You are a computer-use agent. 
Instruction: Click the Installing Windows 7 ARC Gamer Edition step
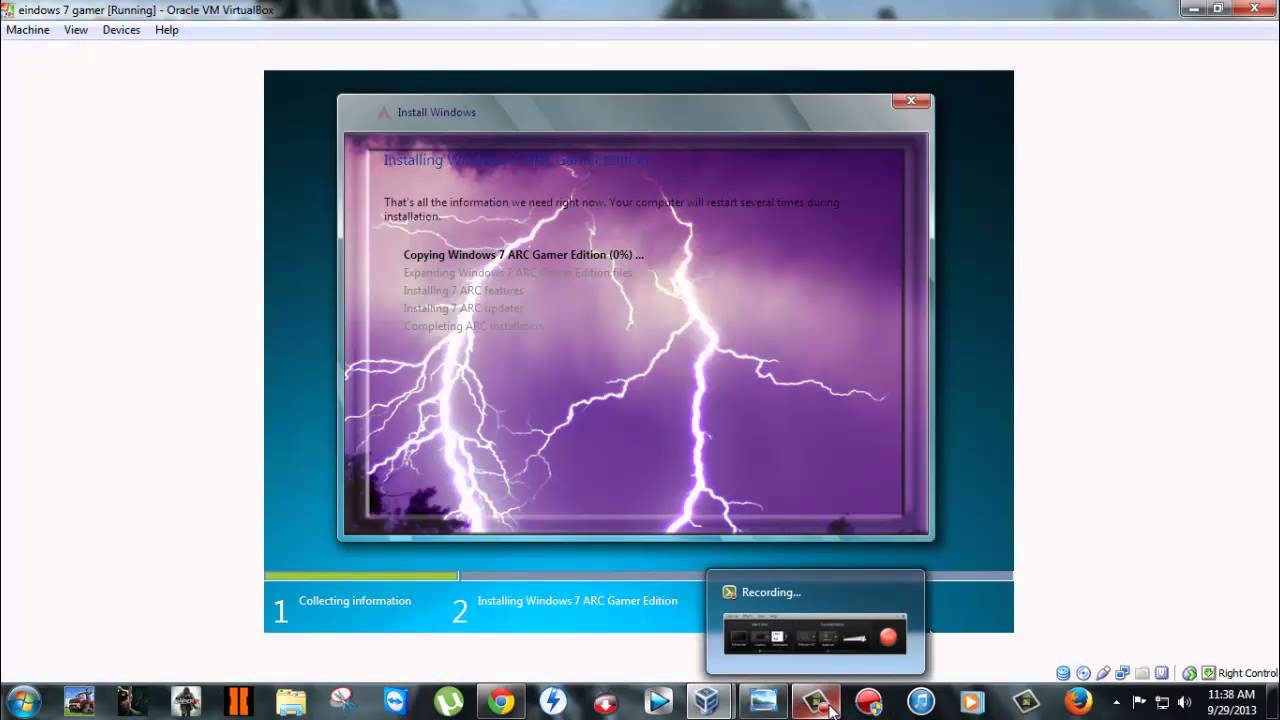click(x=577, y=601)
